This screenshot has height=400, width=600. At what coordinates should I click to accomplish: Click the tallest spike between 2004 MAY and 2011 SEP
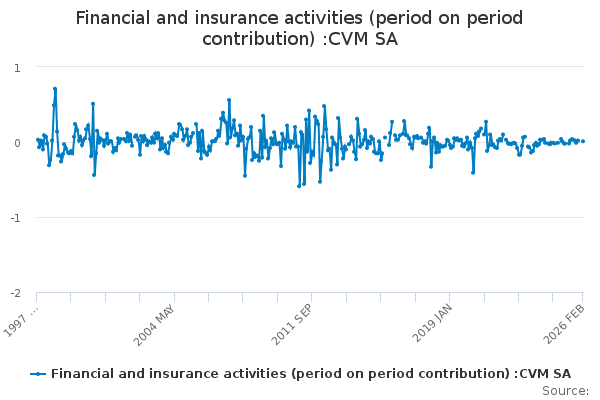click(x=229, y=100)
